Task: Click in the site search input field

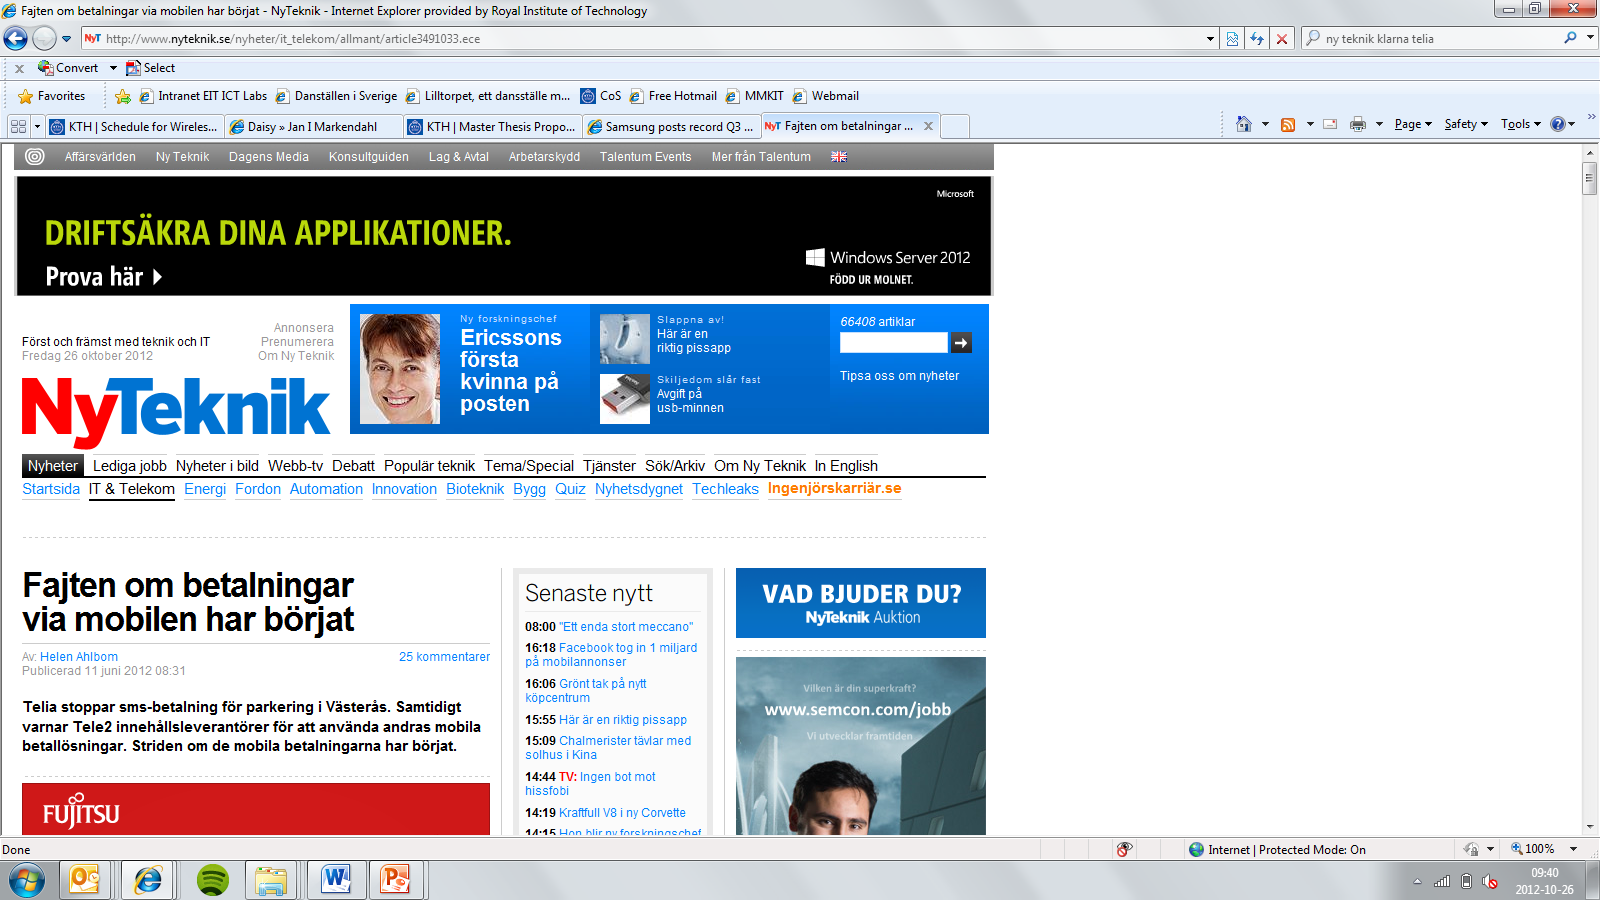Action: coord(893,343)
